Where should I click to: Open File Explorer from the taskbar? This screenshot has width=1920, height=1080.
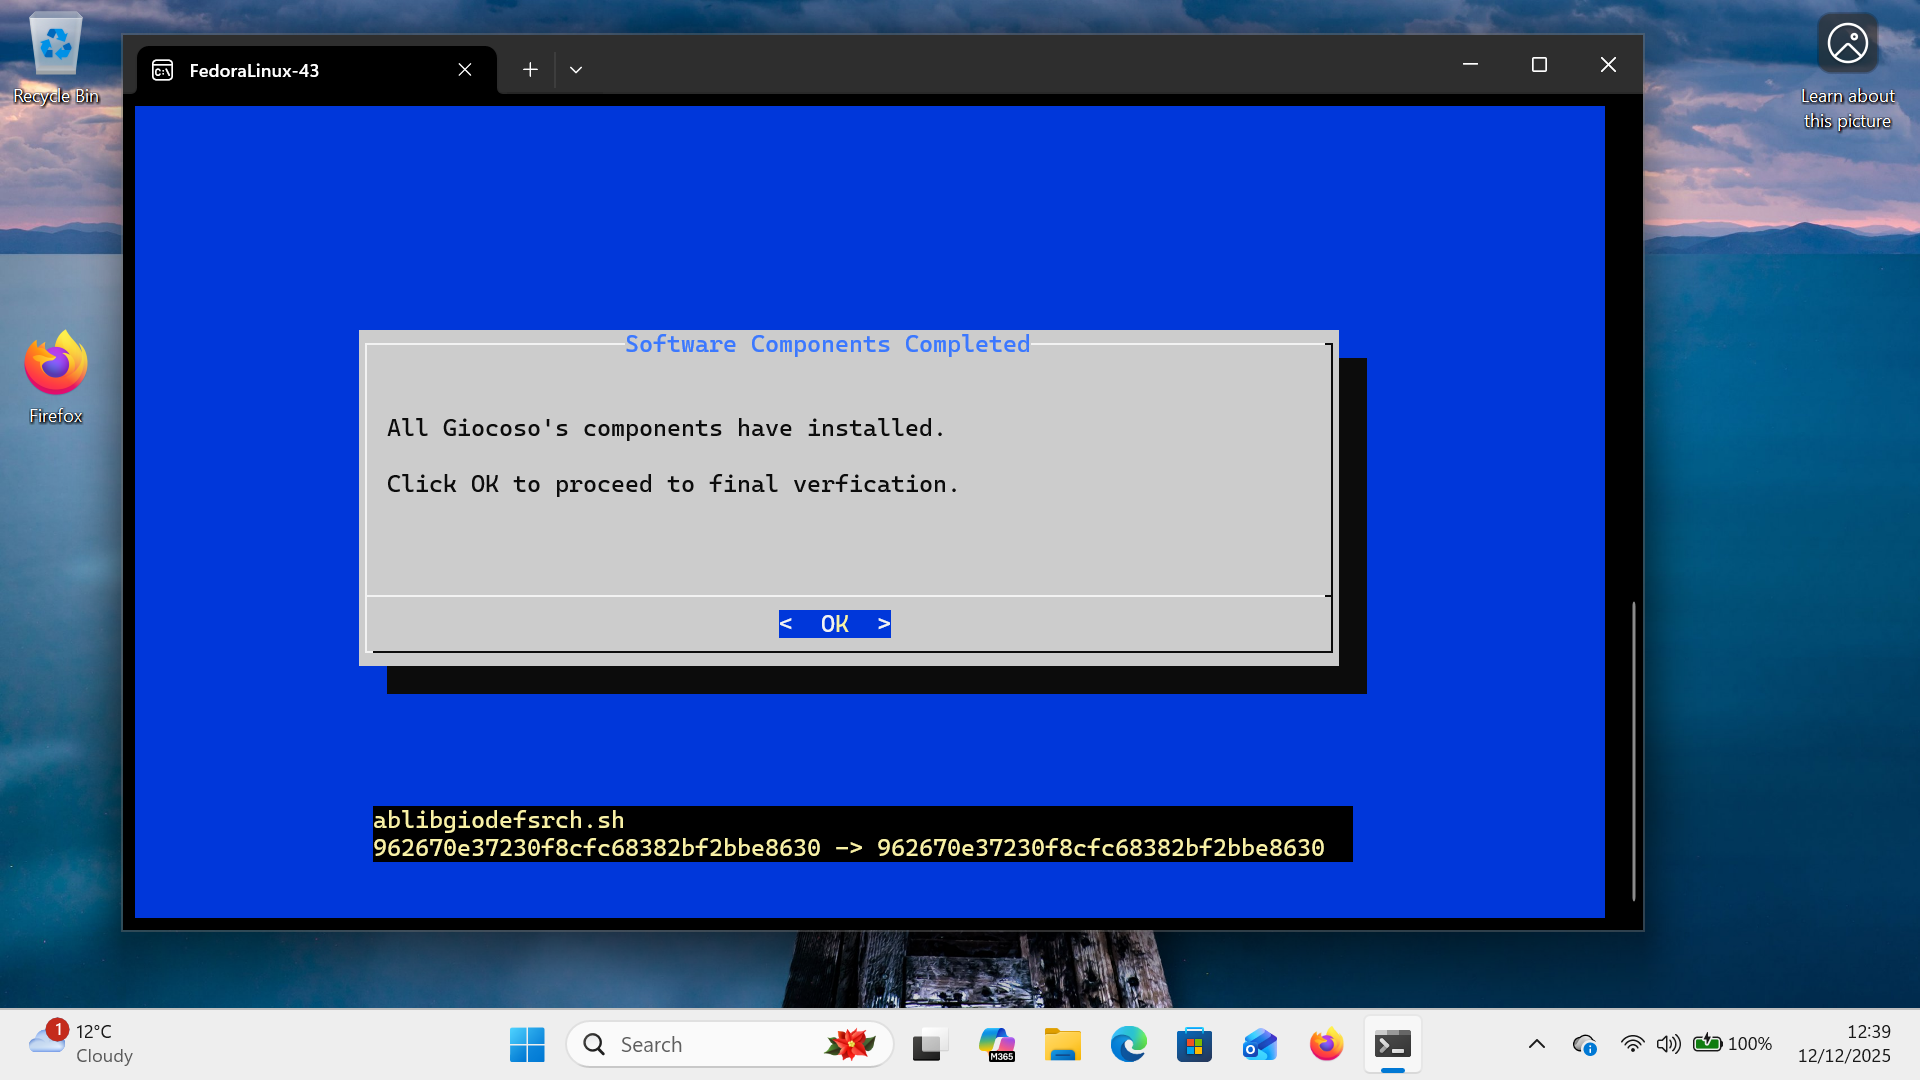click(1063, 1043)
